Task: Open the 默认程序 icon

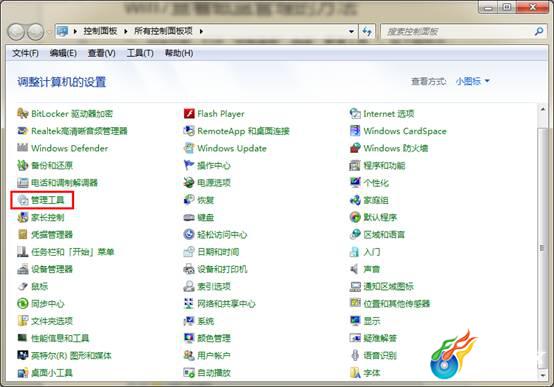Action: pyautogui.click(x=355, y=217)
